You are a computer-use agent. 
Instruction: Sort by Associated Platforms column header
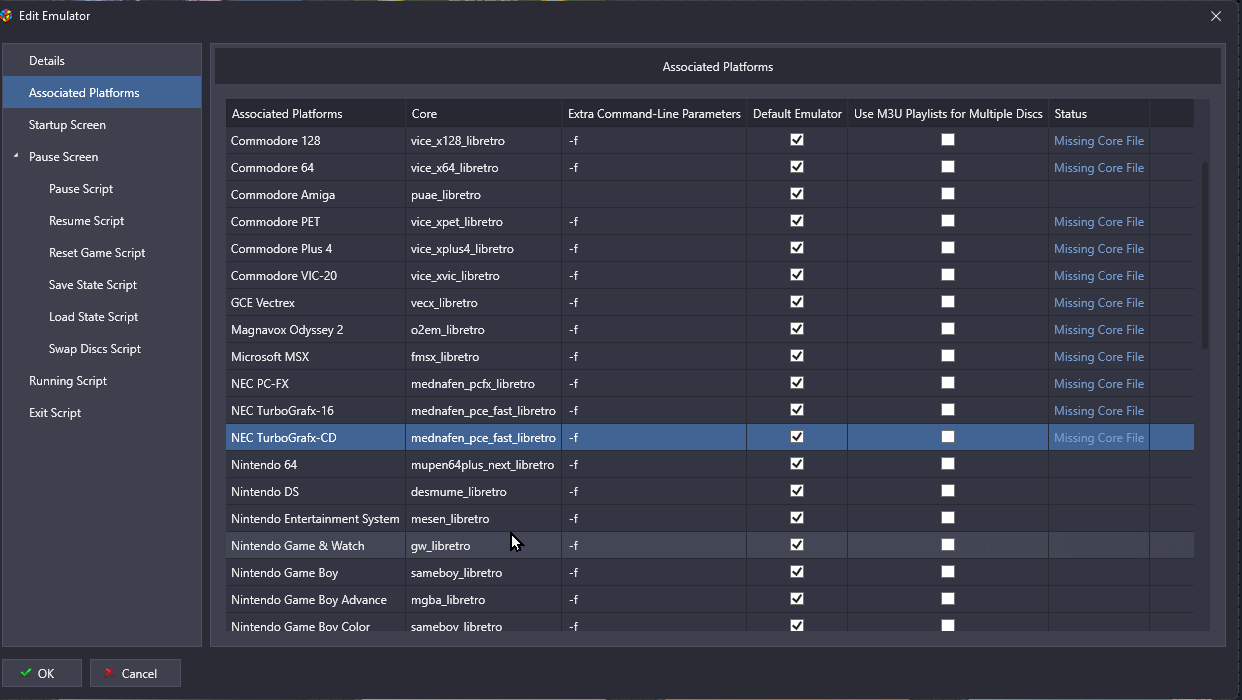tap(315, 114)
